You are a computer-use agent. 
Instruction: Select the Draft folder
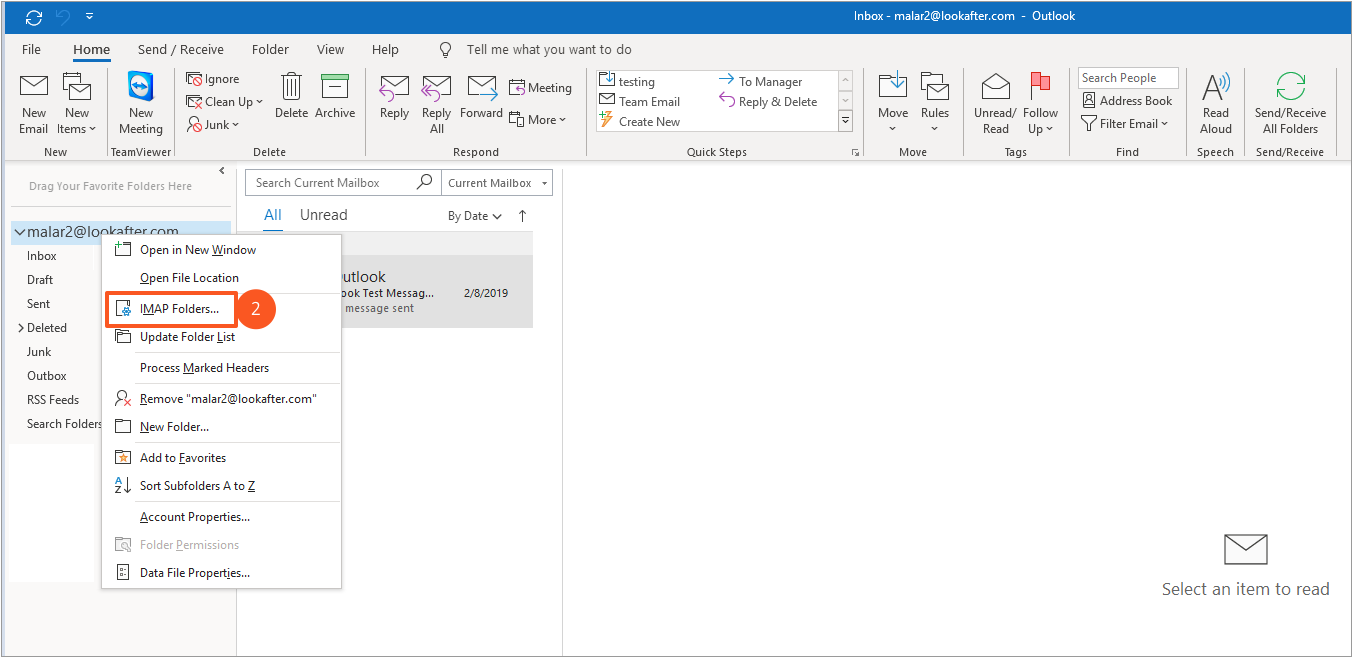(x=40, y=280)
